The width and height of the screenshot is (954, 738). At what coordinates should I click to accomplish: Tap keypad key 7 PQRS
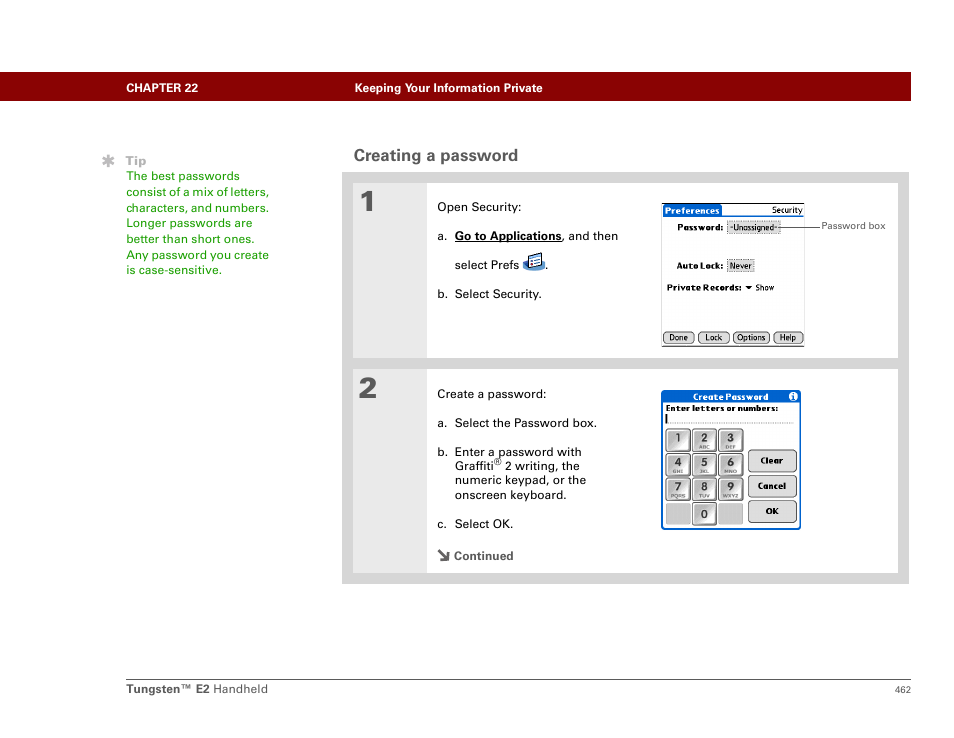(x=678, y=489)
